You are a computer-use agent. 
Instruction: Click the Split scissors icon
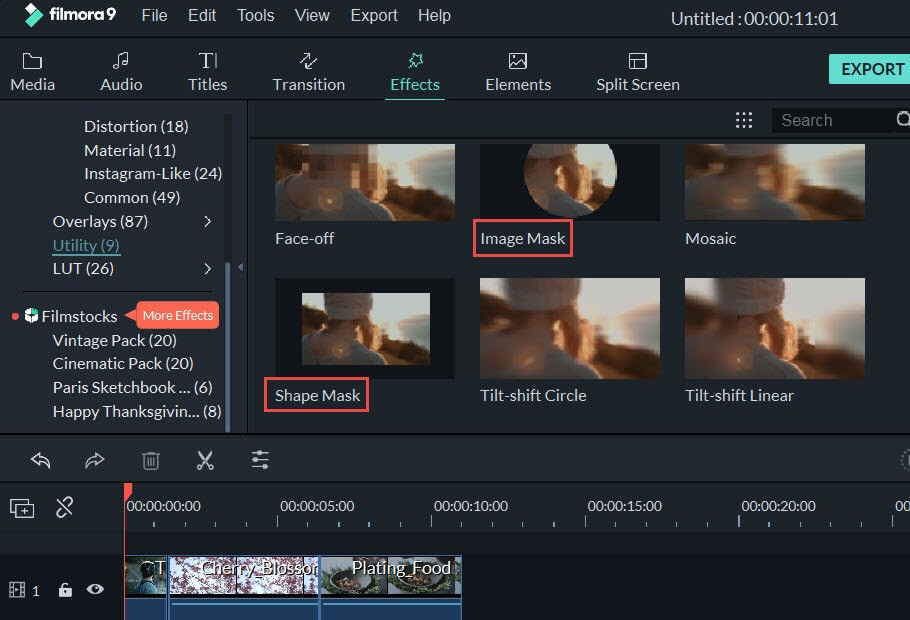[205, 460]
